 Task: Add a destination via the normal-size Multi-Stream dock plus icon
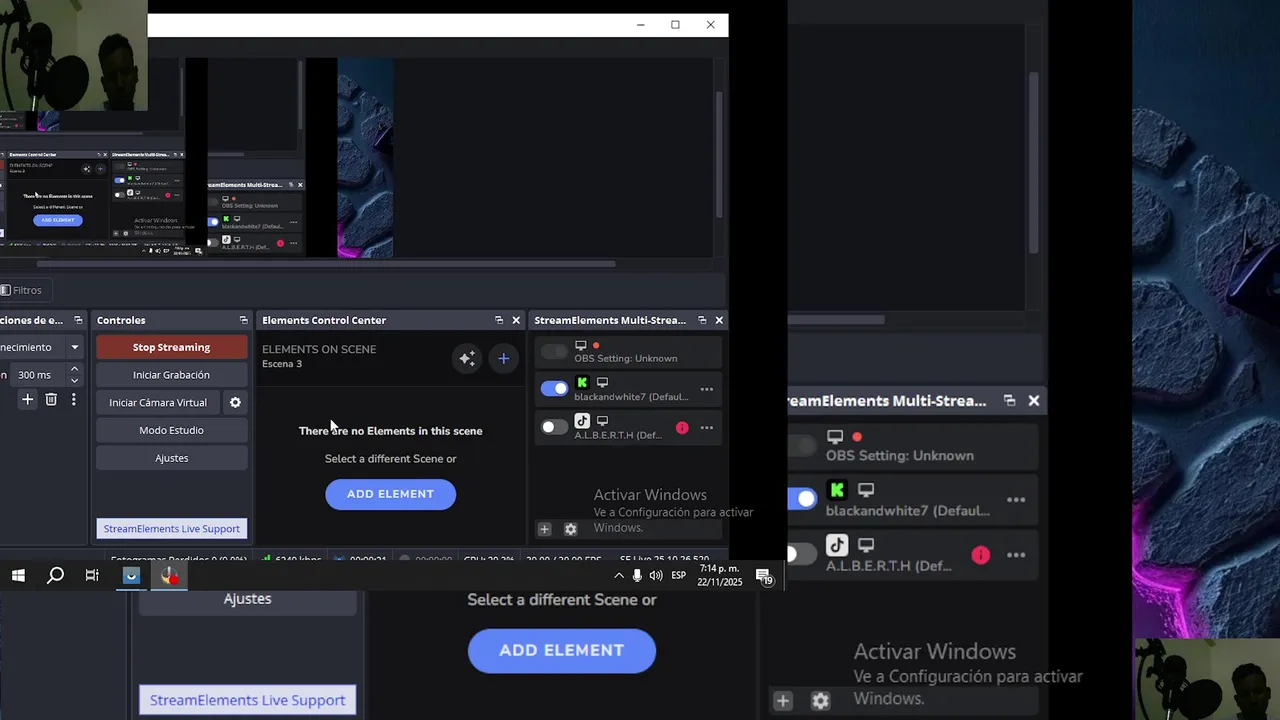pyautogui.click(x=544, y=529)
